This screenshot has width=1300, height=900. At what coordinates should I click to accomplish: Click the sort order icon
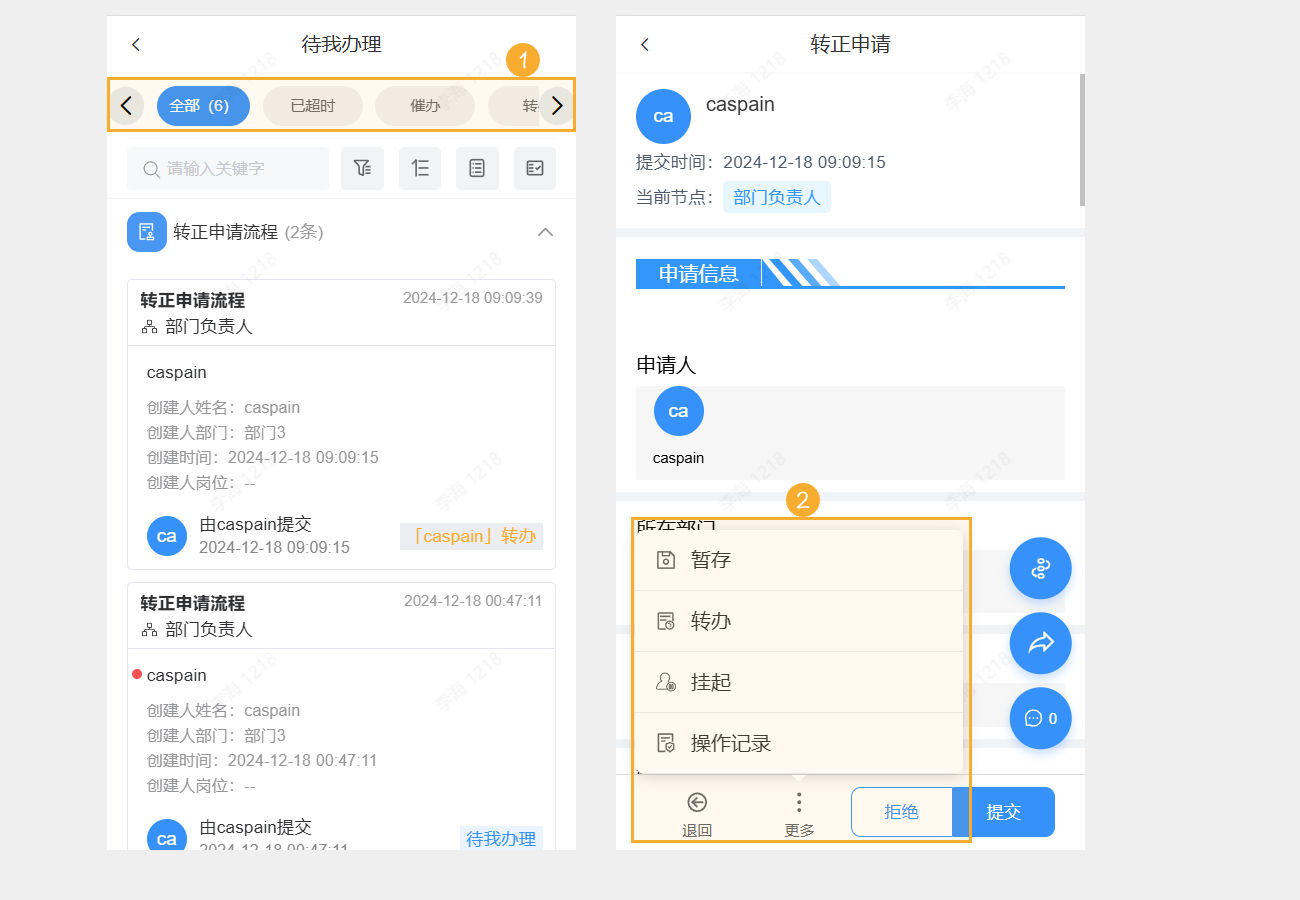(420, 168)
